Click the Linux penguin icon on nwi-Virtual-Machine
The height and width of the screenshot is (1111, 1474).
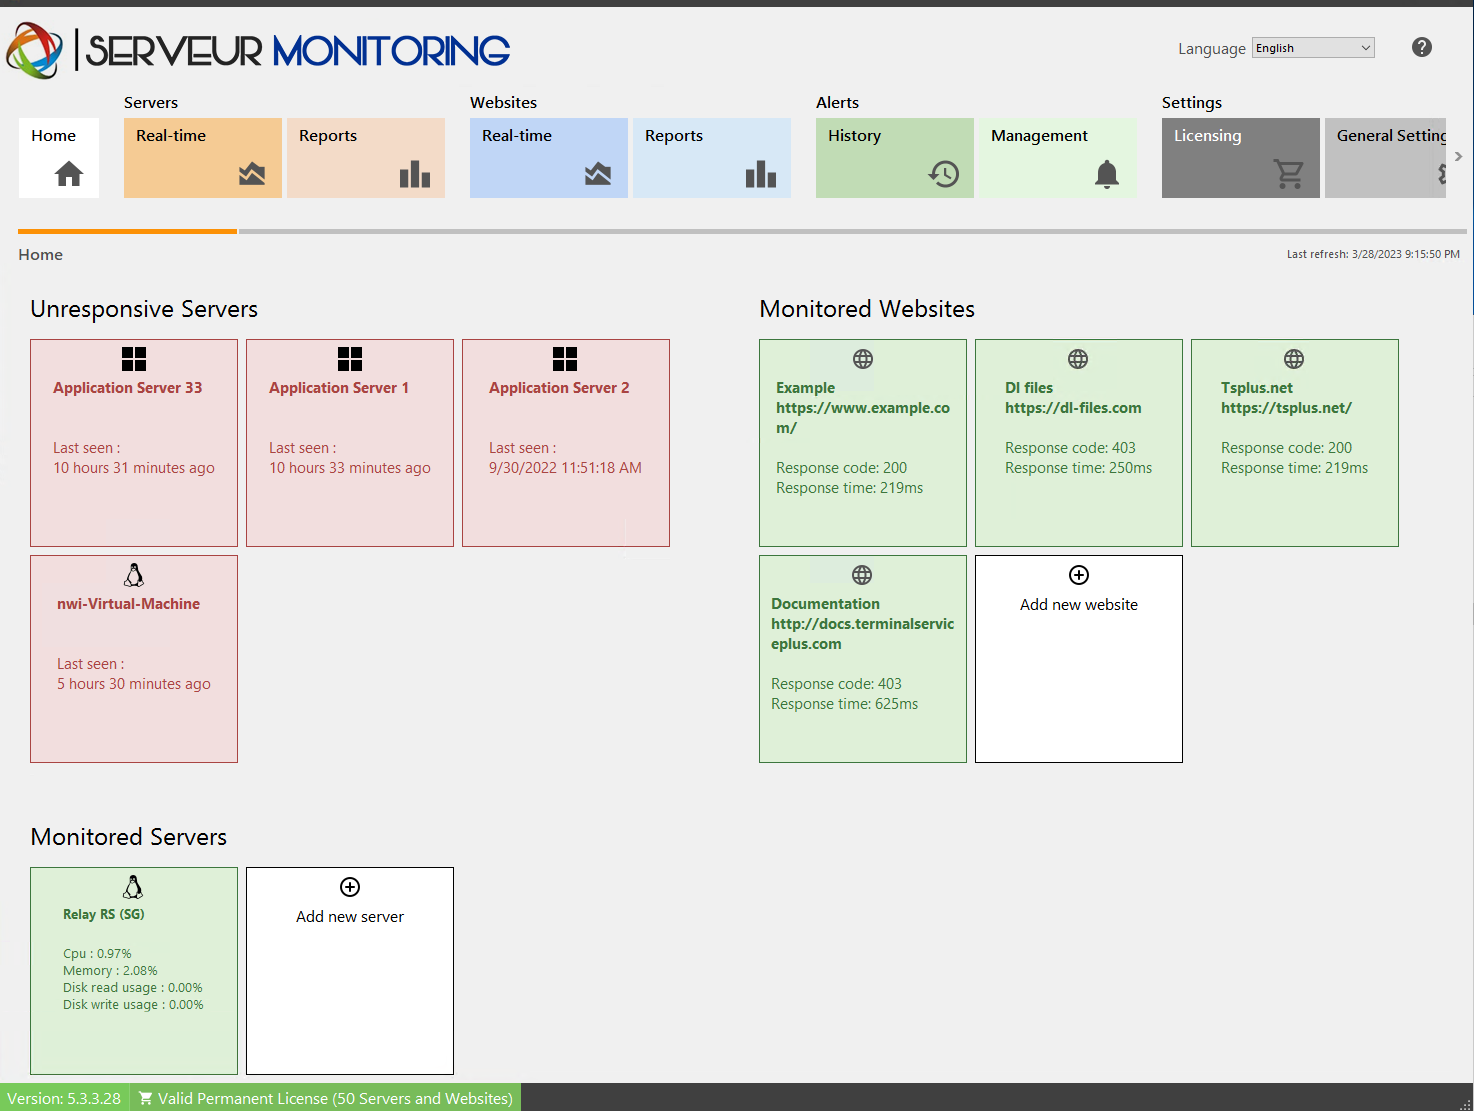pyautogui.click(x=134, y=575)
